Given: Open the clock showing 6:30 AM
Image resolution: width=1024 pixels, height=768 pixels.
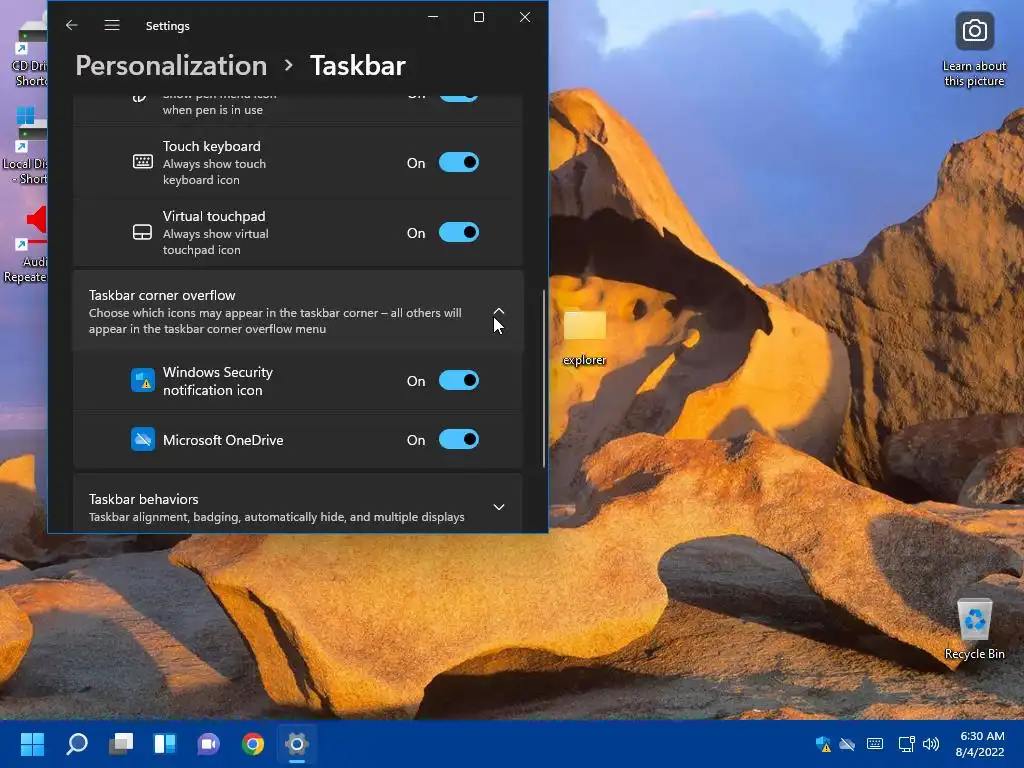Looking at the screenshot, I should (980, 744).
